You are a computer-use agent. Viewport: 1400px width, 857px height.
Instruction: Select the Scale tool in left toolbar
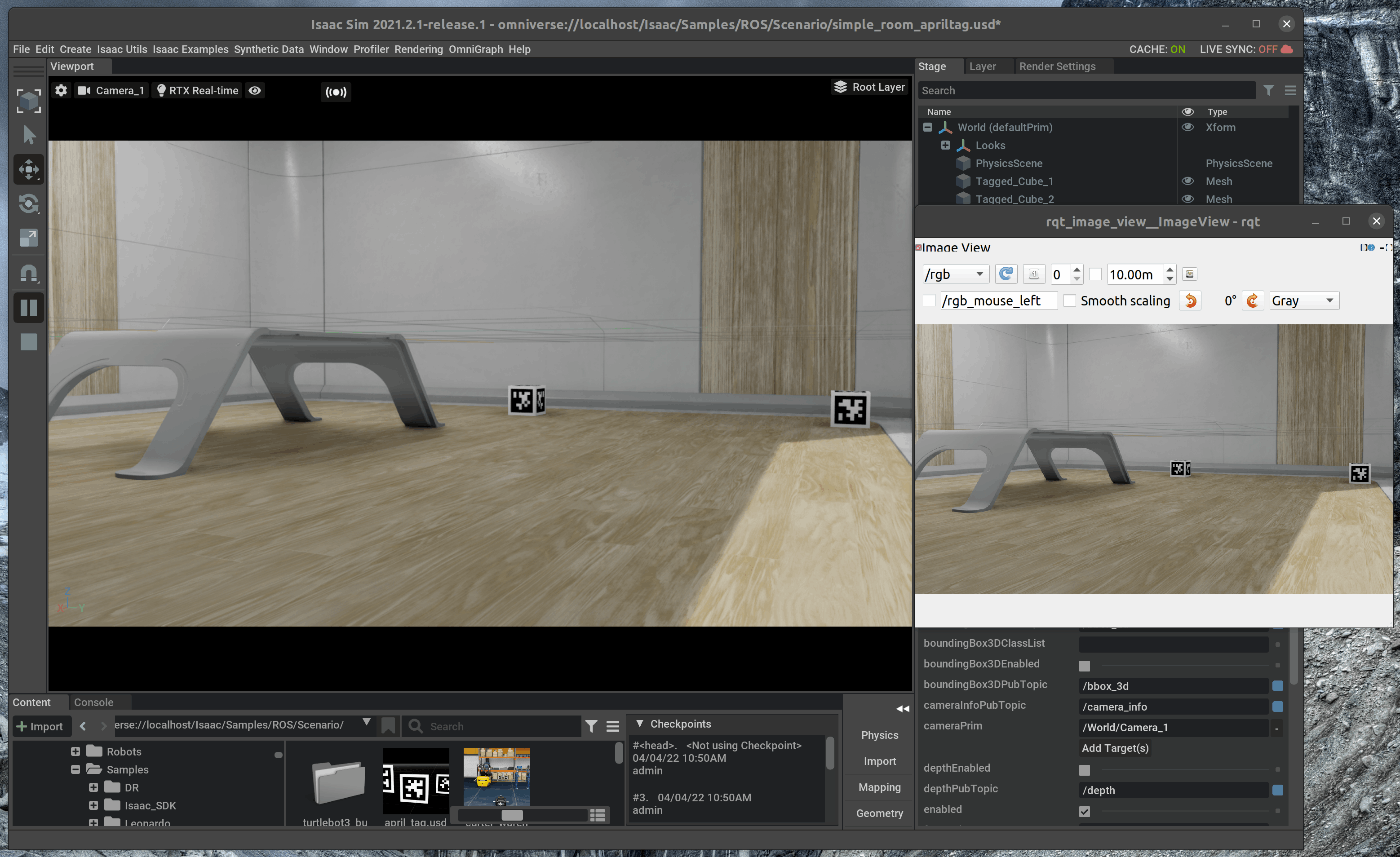[x=29, y=238]
